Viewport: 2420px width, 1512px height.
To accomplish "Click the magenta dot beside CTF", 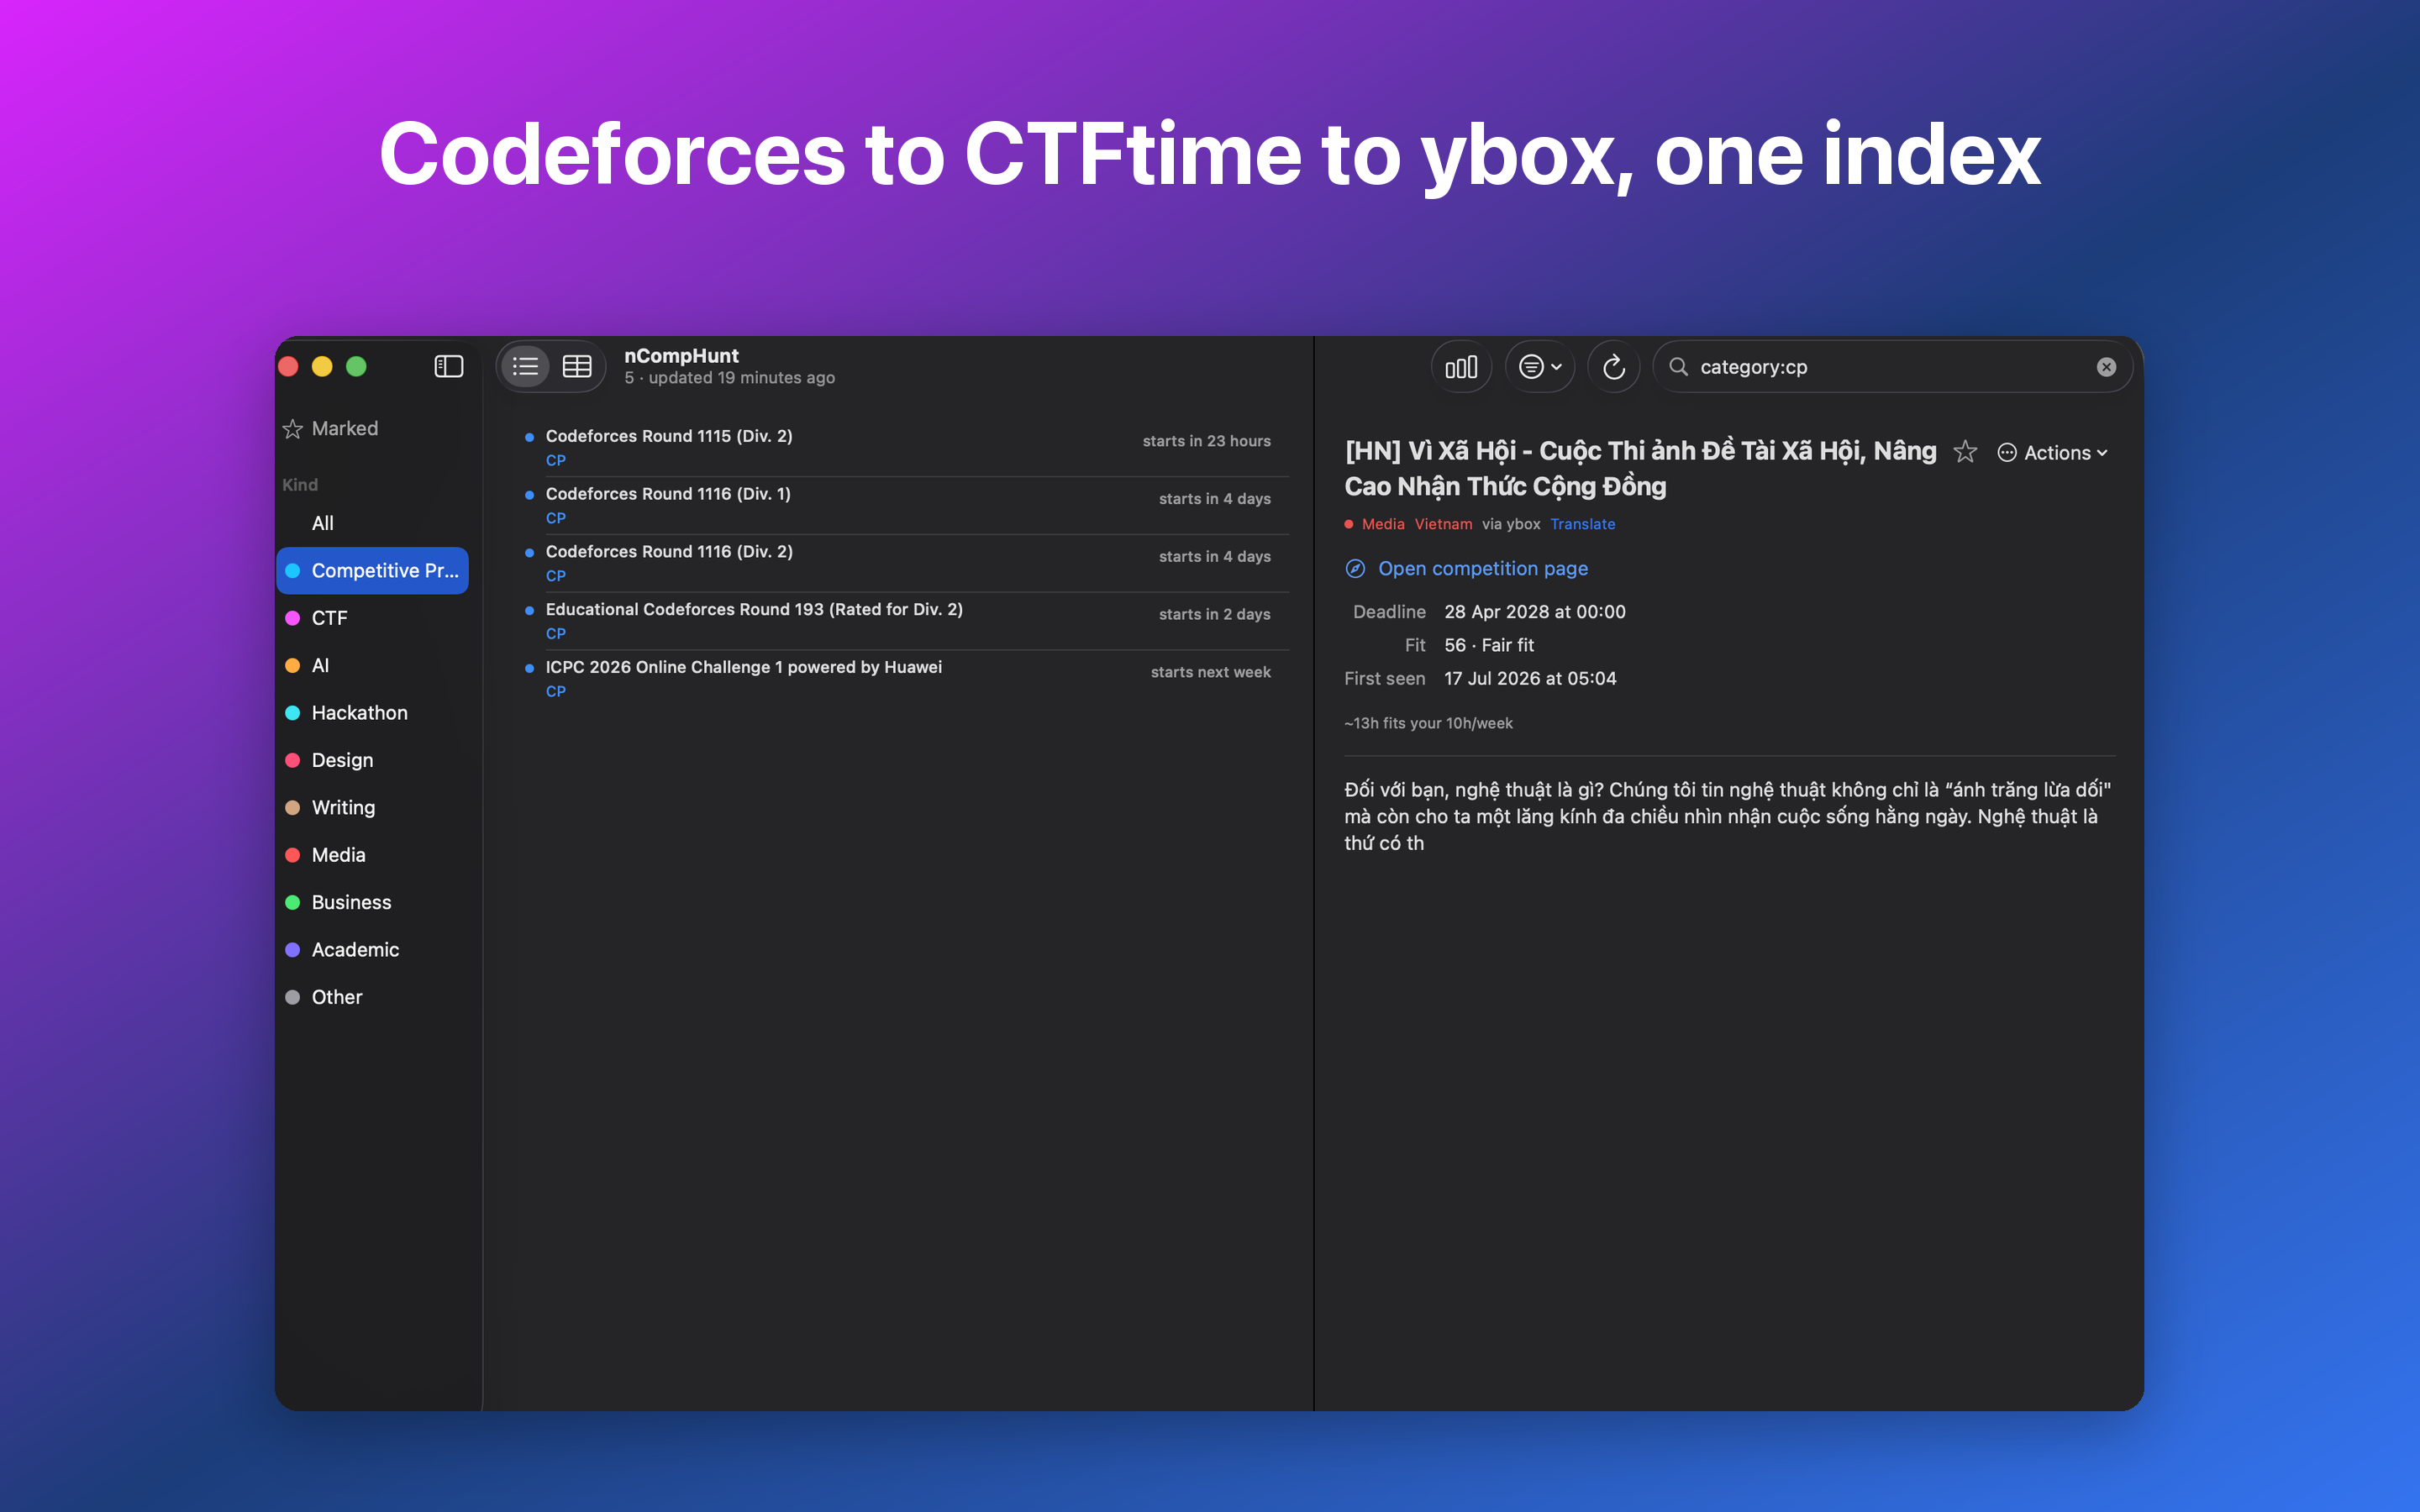I will 293,618.
